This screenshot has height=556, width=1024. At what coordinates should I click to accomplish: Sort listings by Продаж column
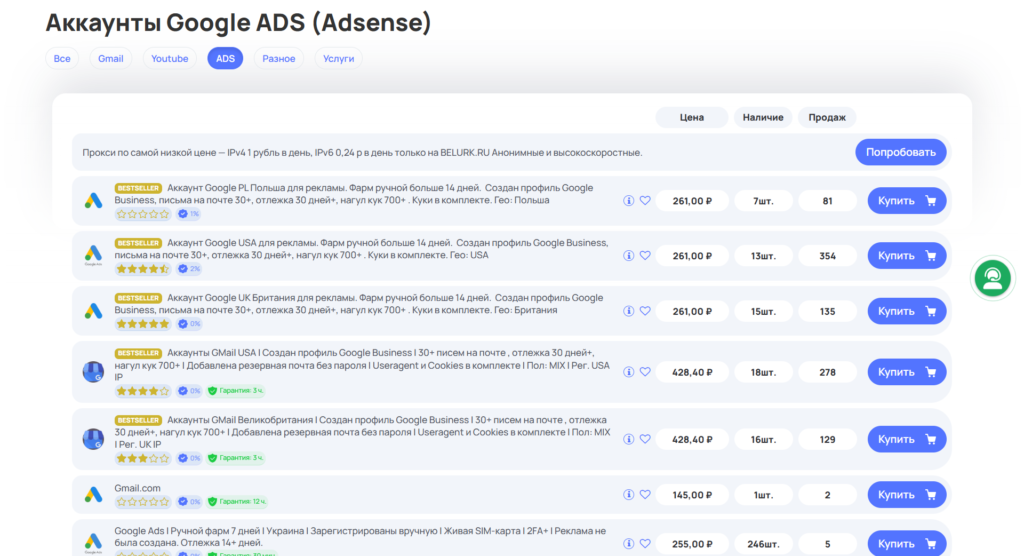click(x=827, y=118)
